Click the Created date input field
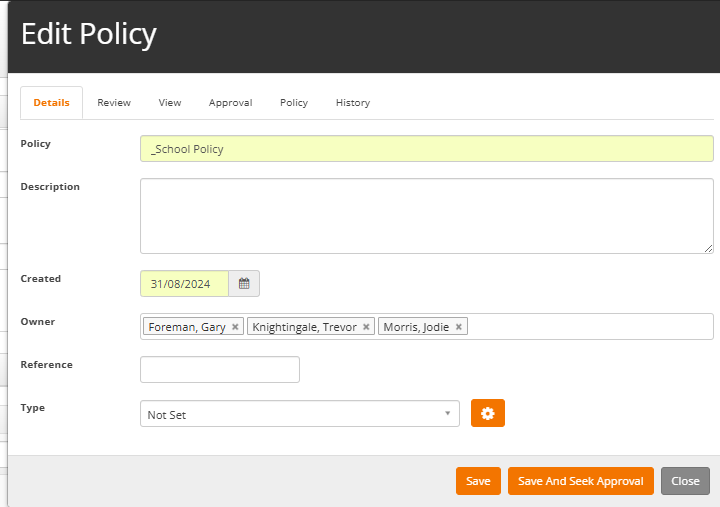 [x=184, y=284]
